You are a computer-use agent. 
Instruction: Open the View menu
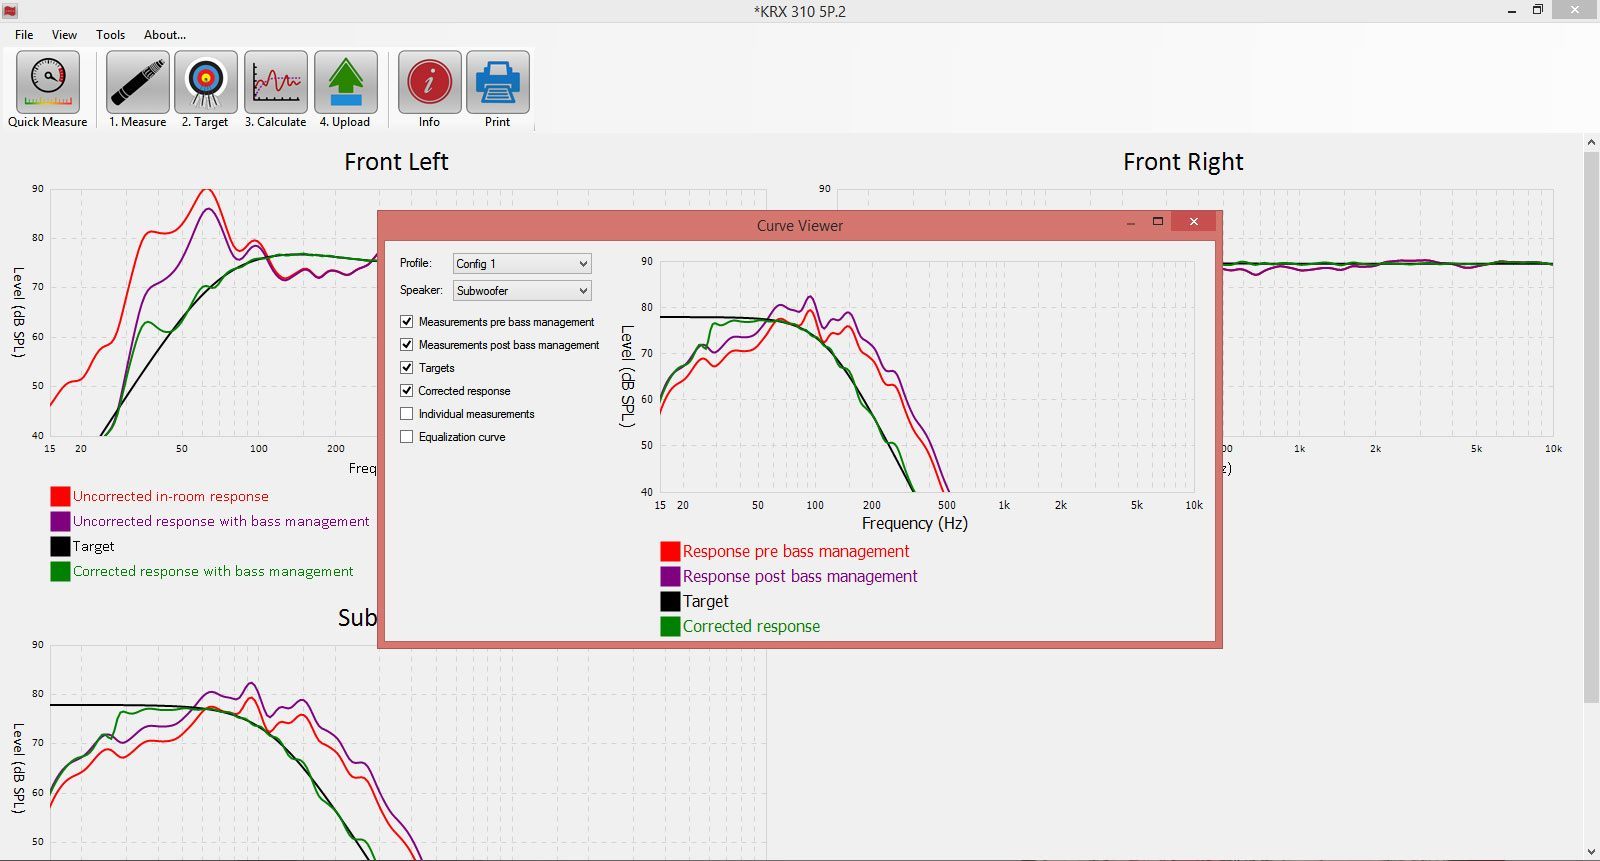pyautogui.click(x=64, y=35)
